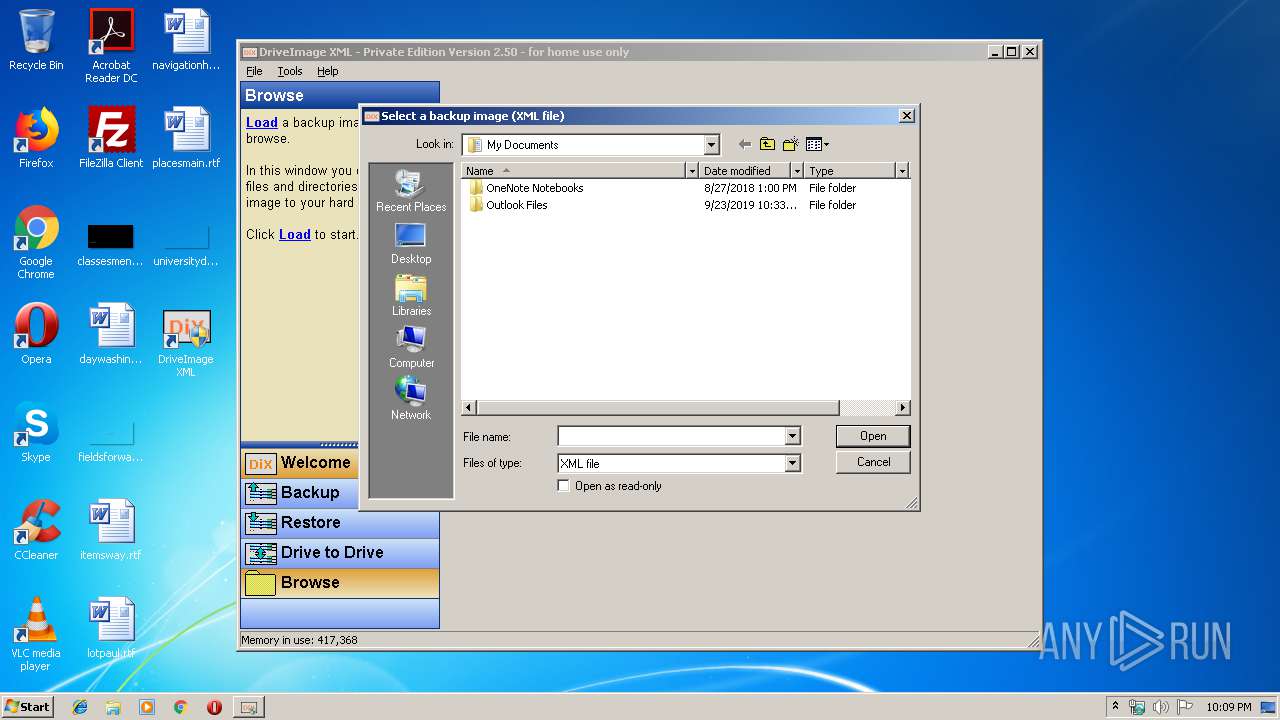Switch to the Drive to Drive panel
This screenshot has width=1280, height=720.
340,553
